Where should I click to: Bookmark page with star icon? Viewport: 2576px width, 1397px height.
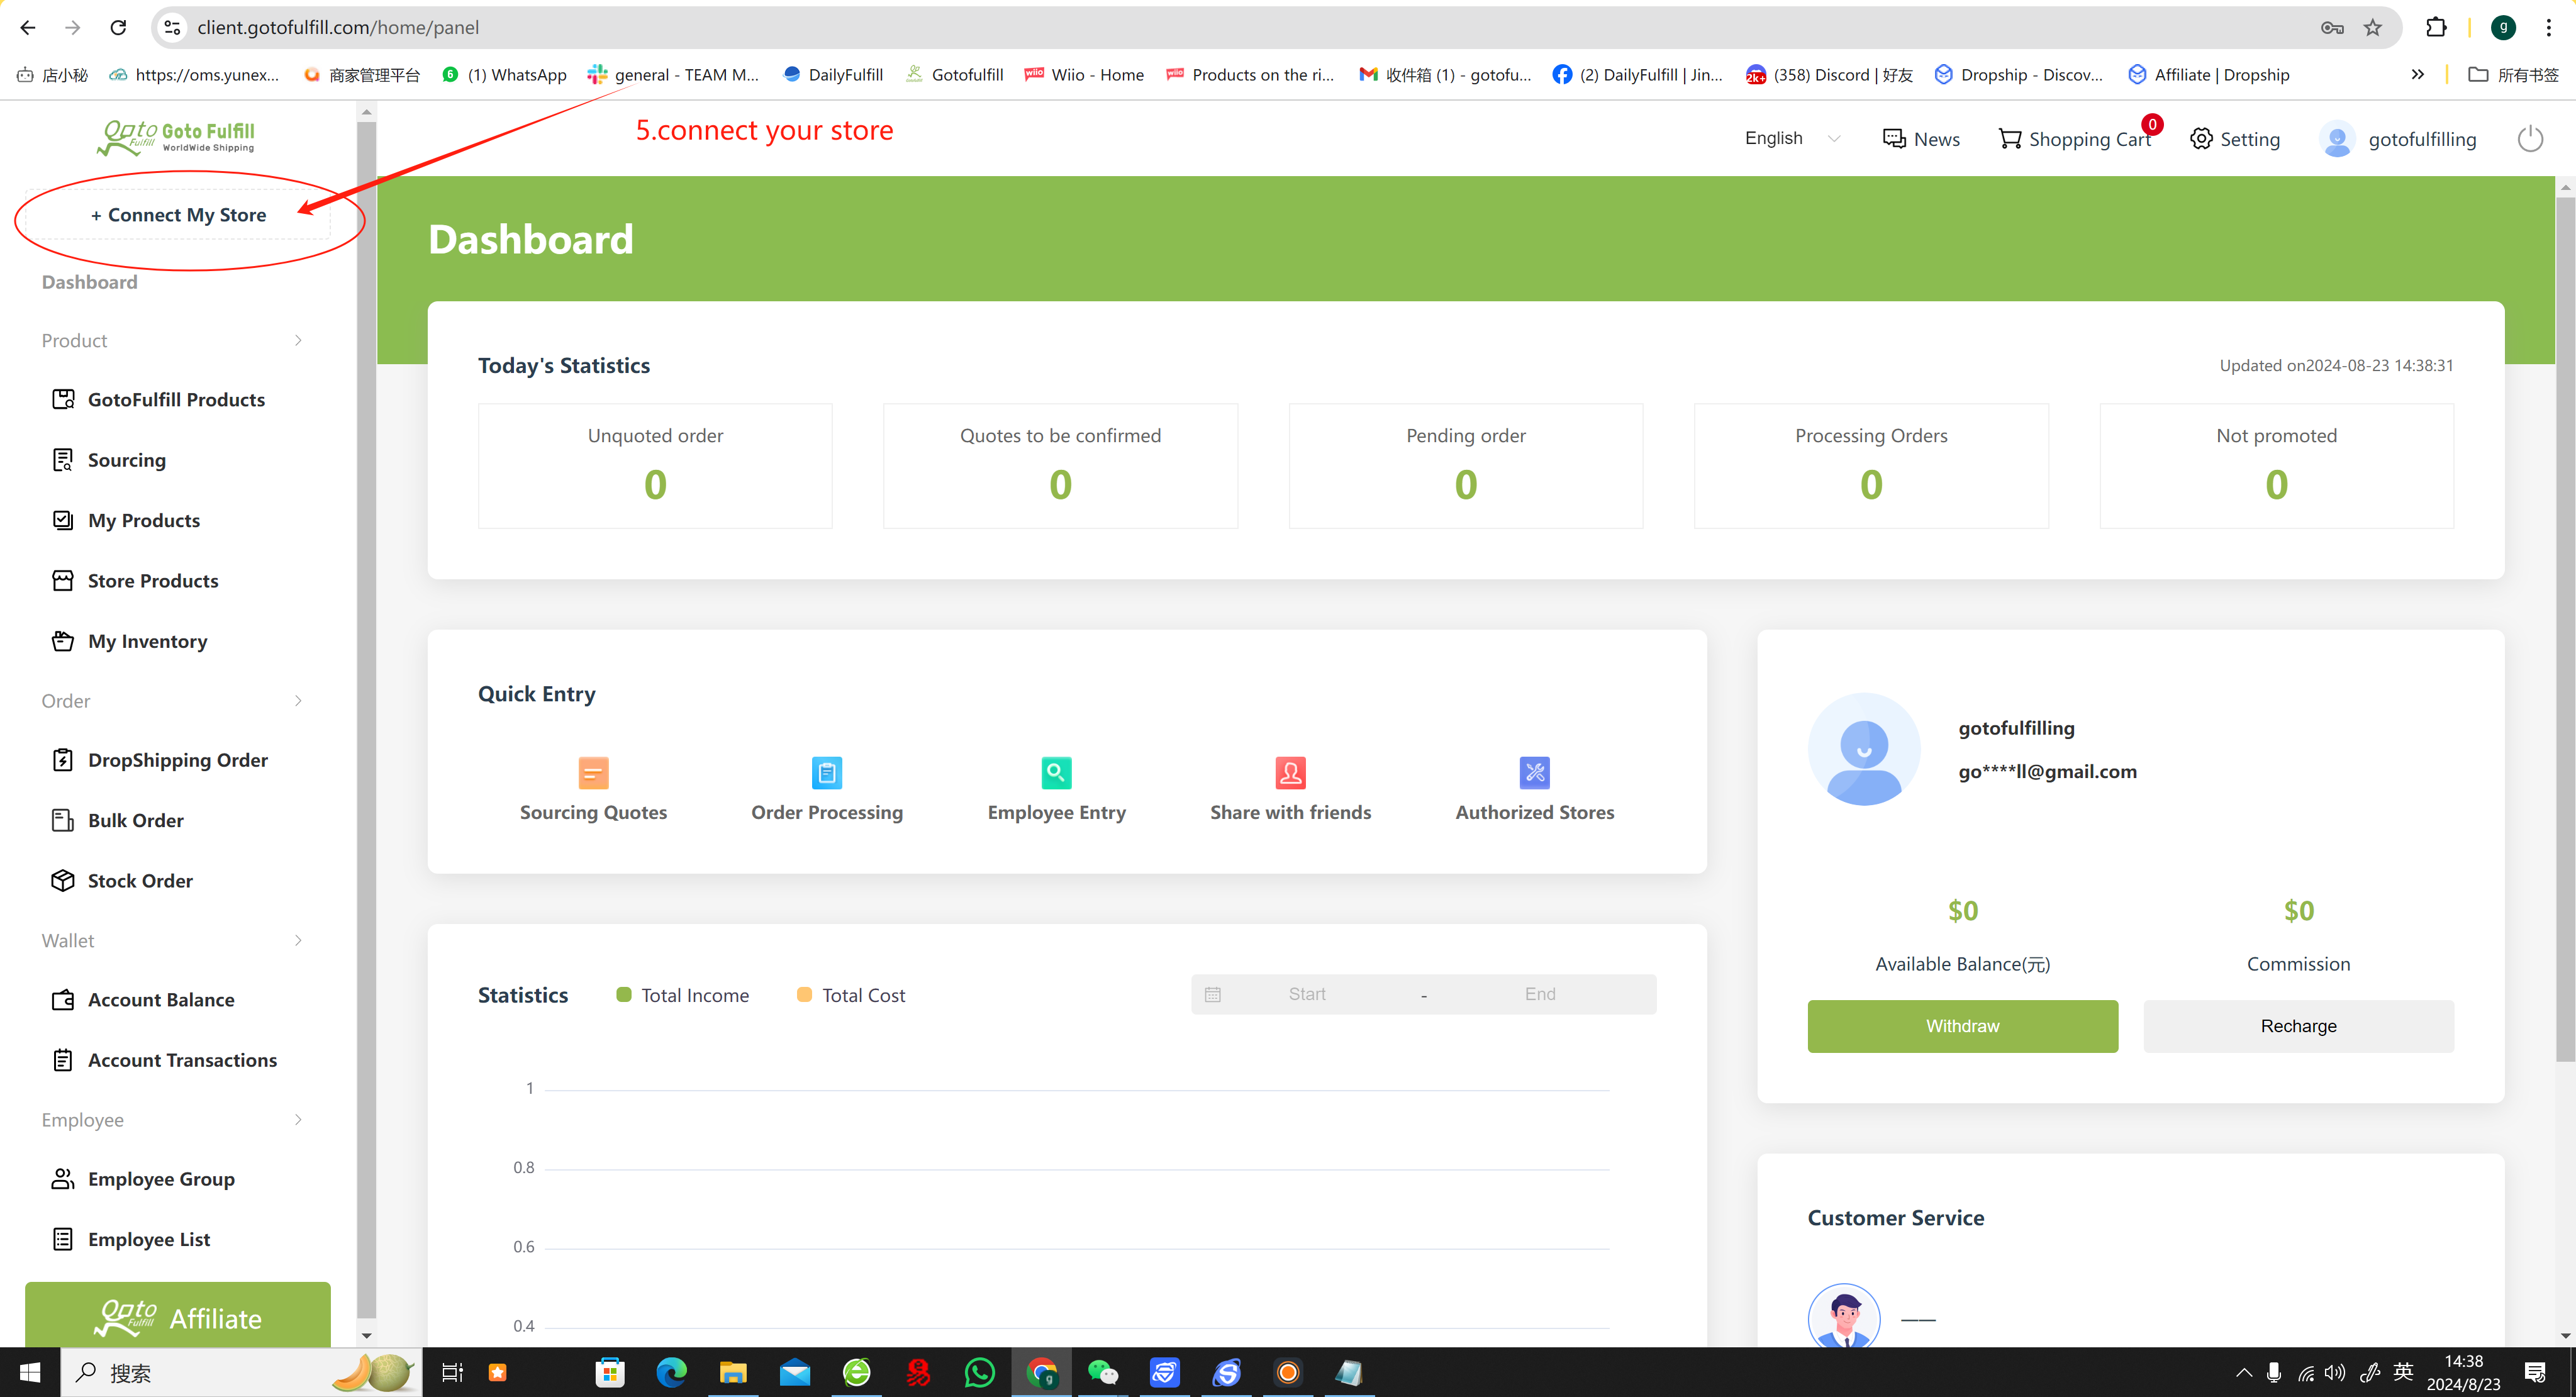tap(2373, 27)
